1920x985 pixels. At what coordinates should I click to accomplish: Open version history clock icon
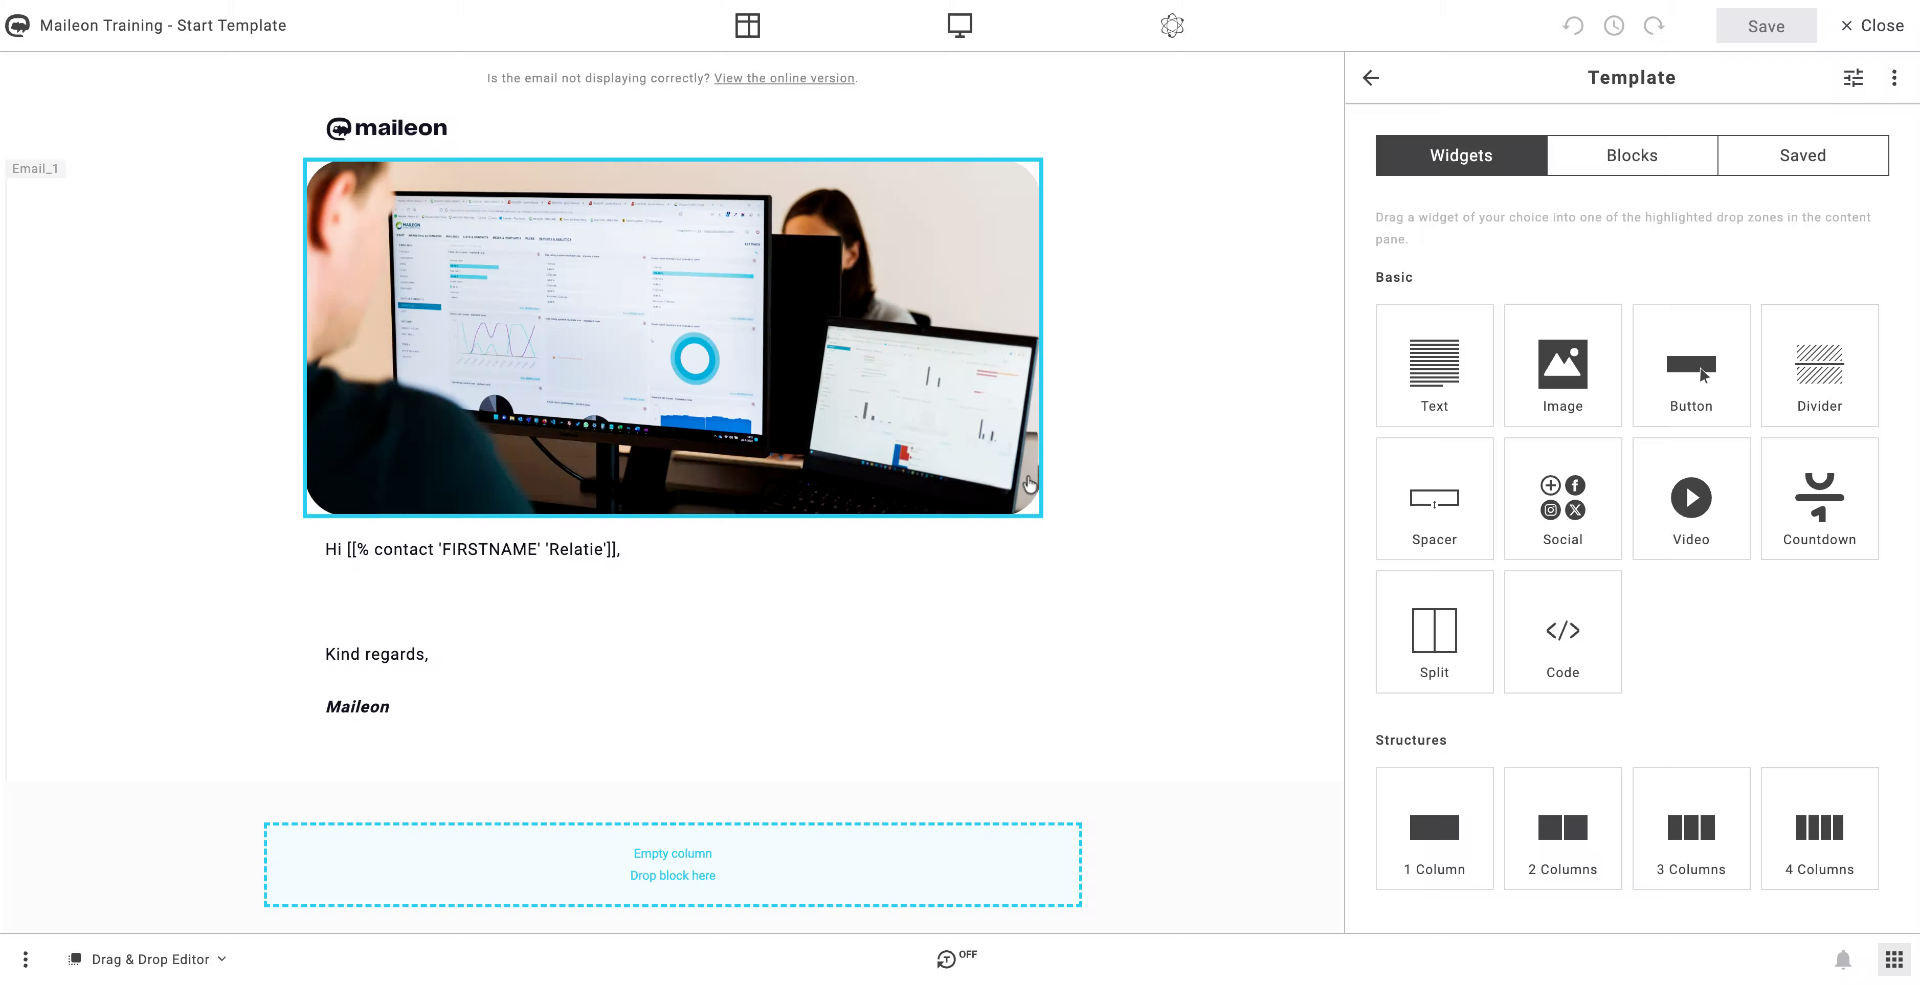pyautogui.click(x=1614, y=26)
